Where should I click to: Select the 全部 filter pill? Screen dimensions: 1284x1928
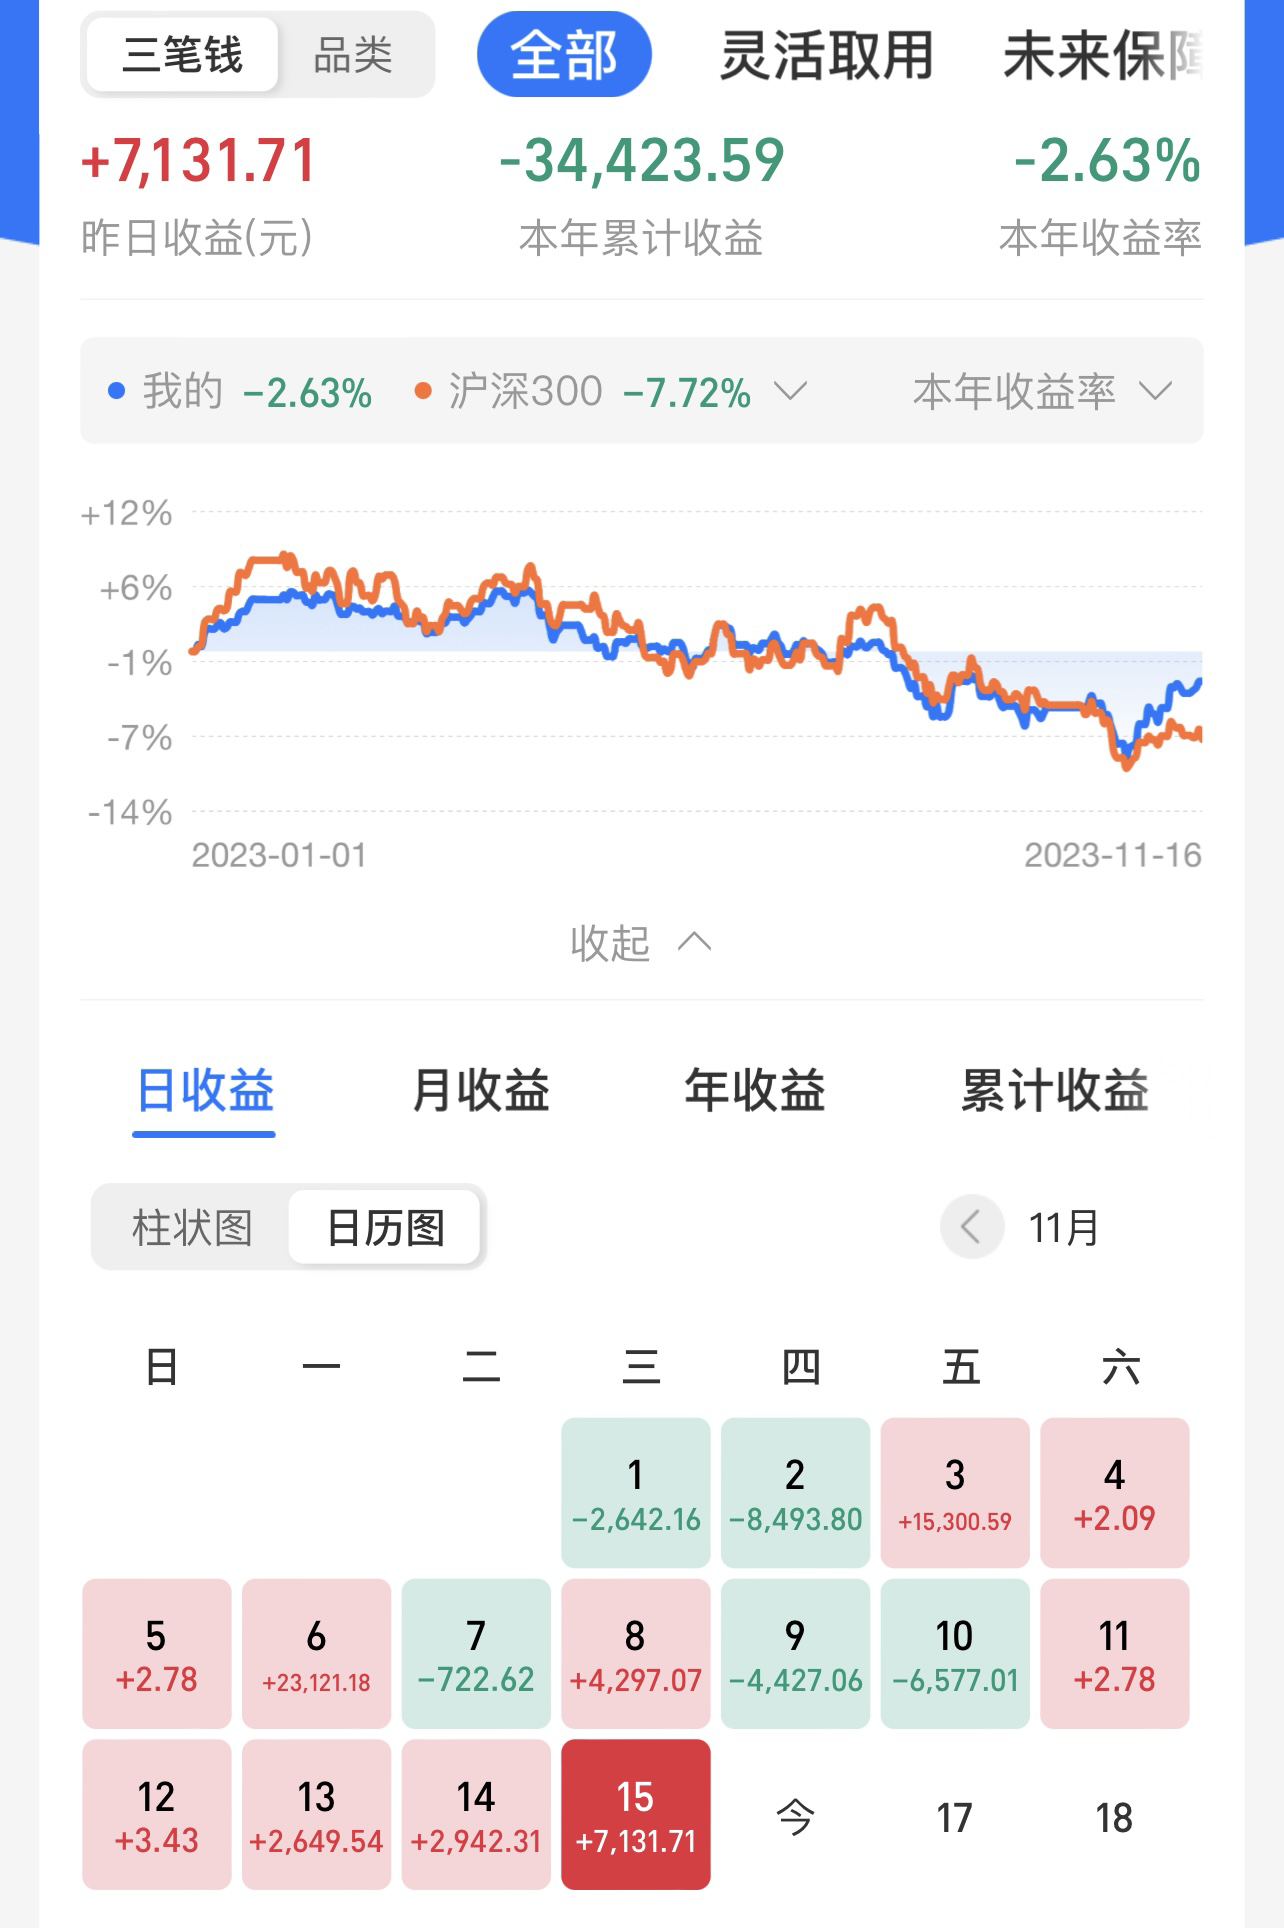click(564, 55)
